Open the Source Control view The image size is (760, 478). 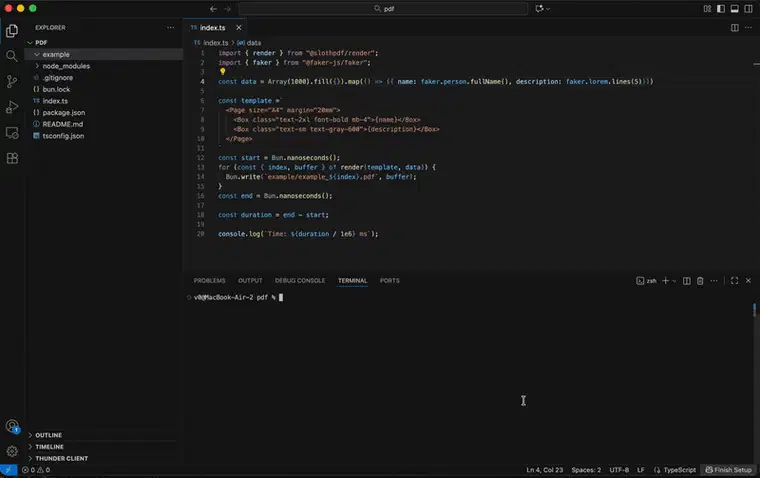click(x=12, y=82)
